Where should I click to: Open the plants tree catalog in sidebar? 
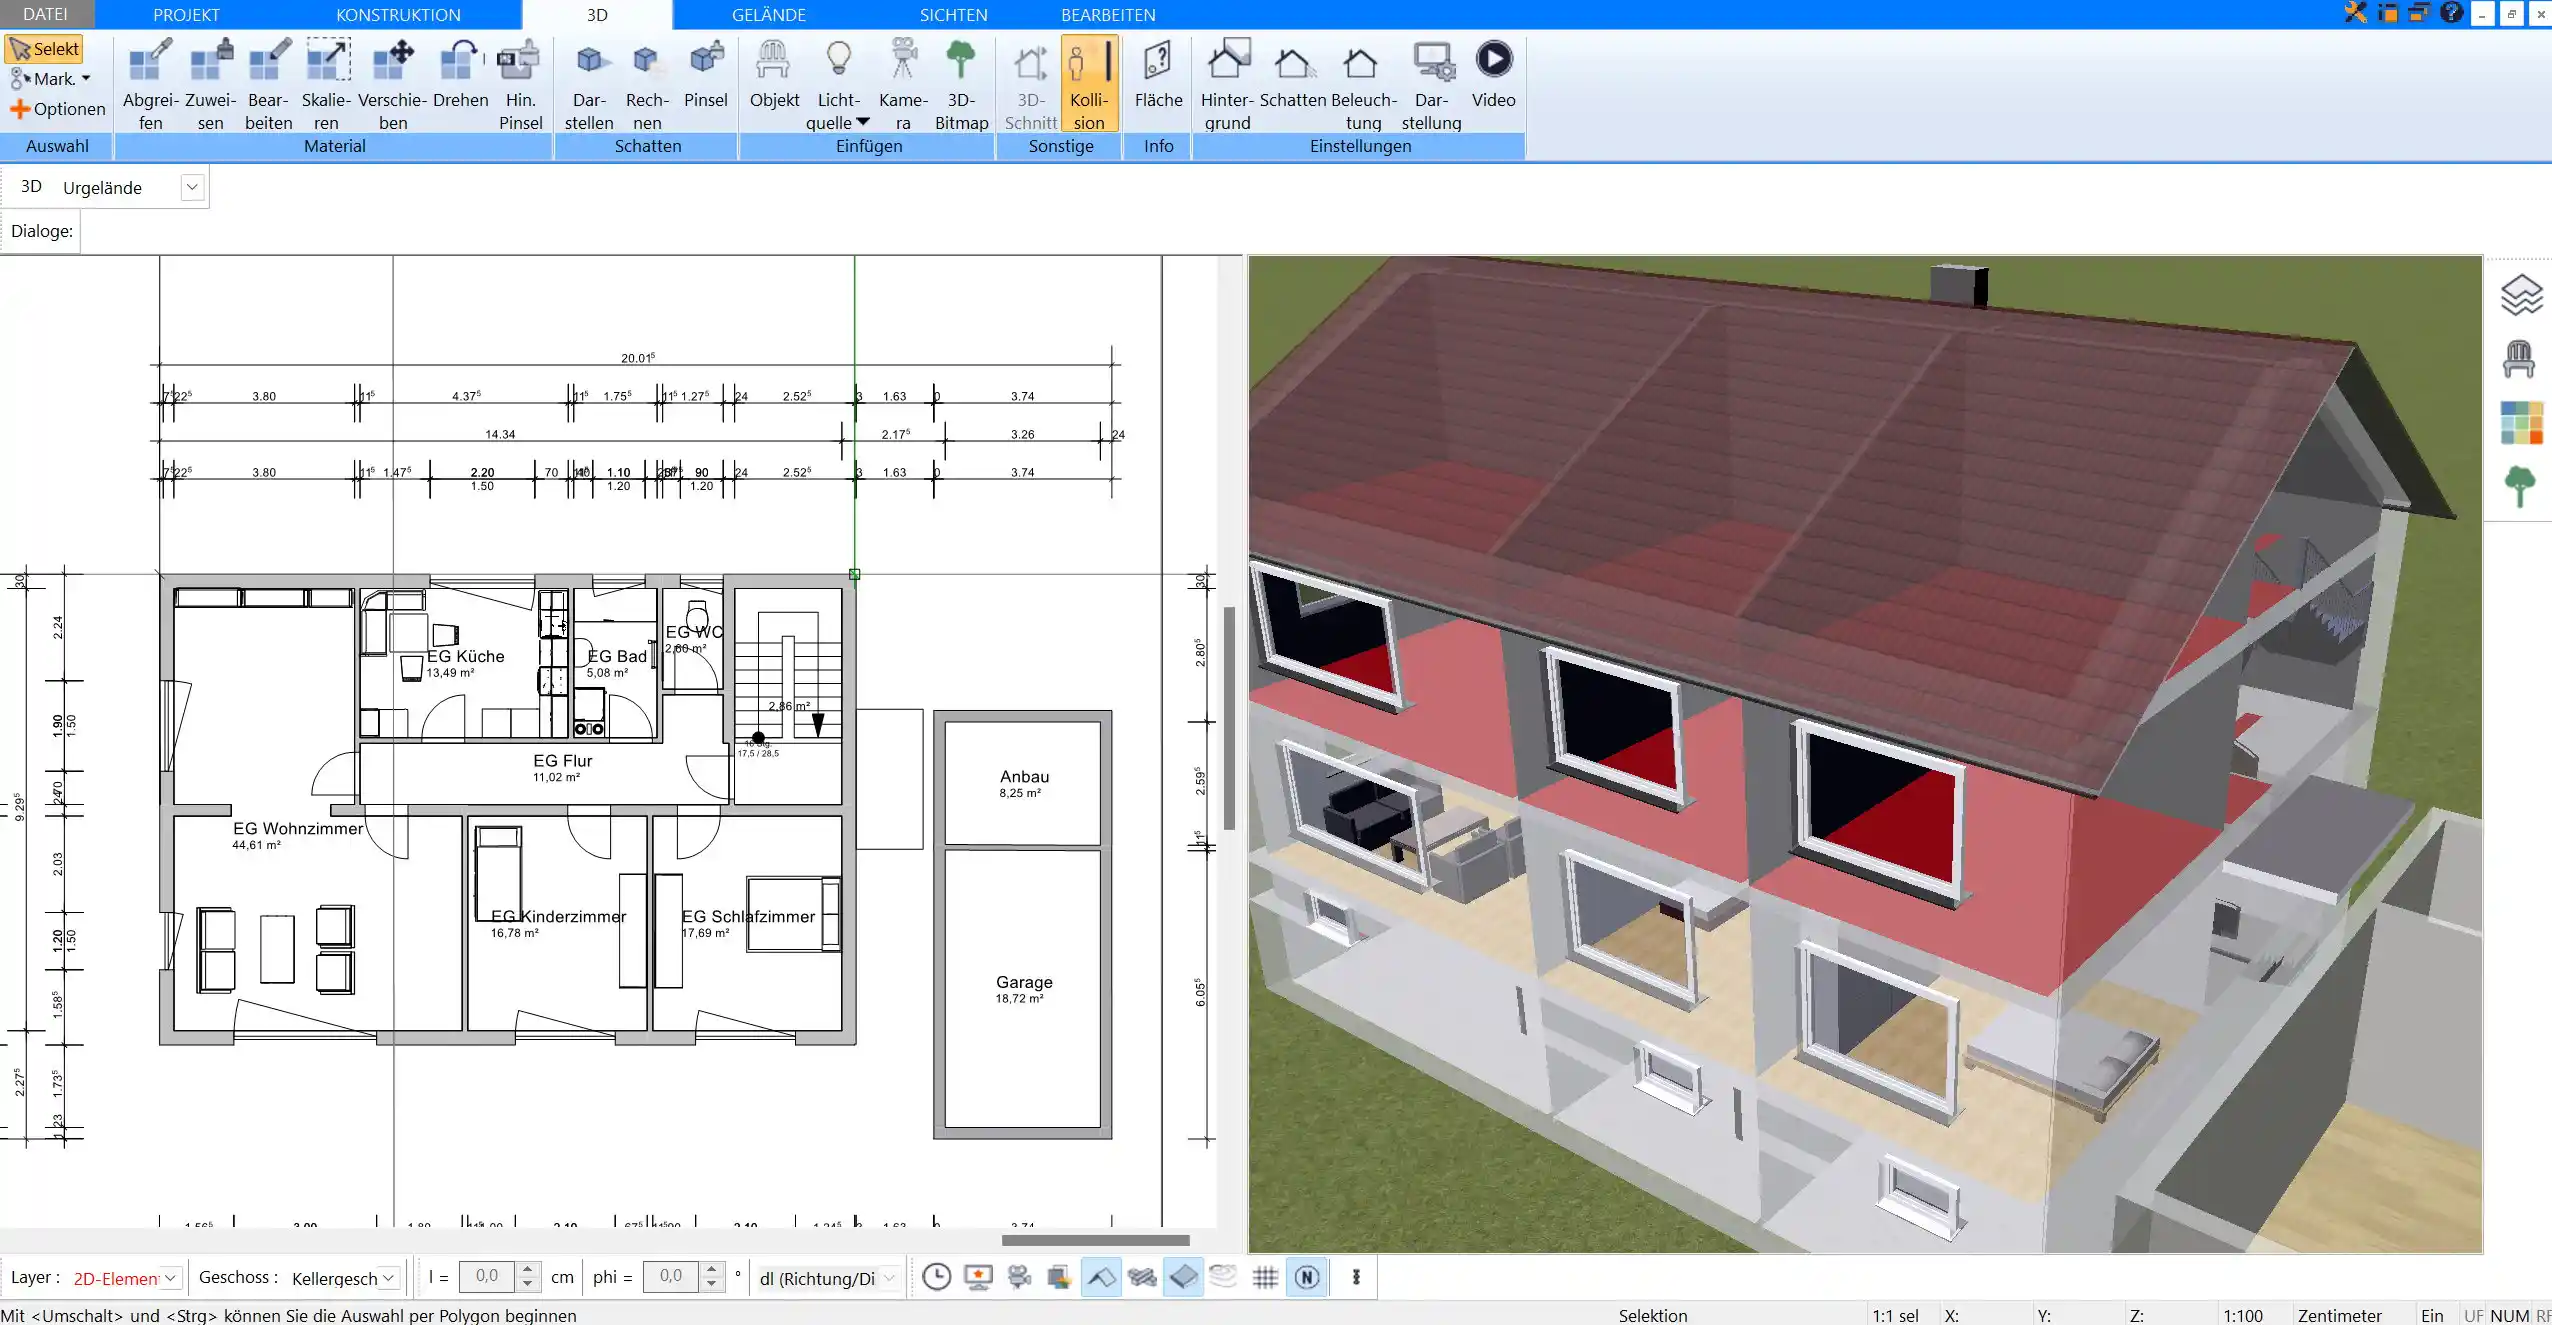click(x=2520, y=487)
